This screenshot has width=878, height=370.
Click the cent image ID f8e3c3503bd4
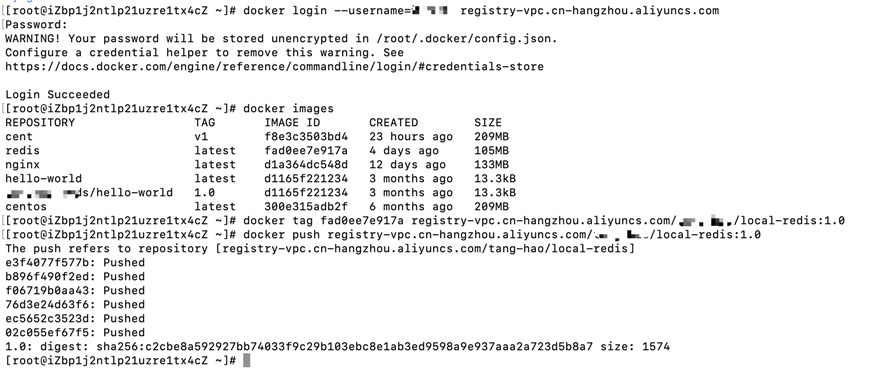coord(306,137)
